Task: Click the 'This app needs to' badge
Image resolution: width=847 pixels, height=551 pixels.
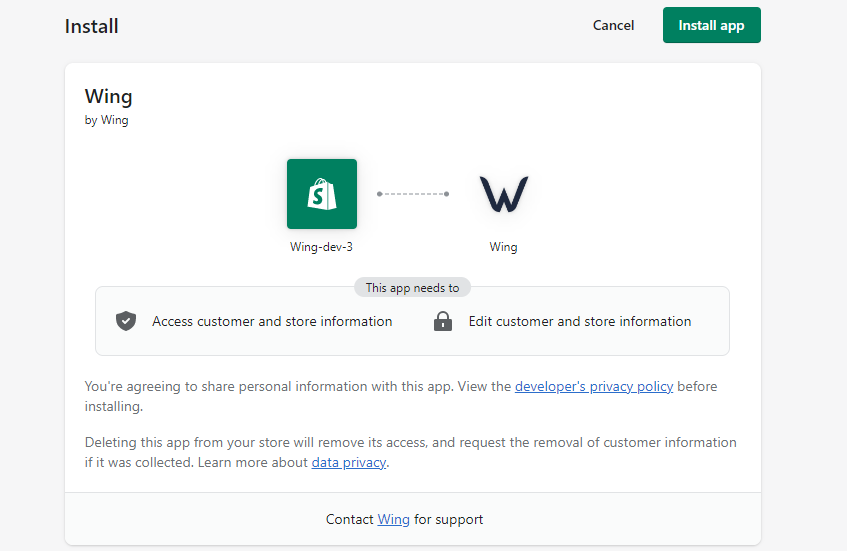Action: (x=413, y=288)
